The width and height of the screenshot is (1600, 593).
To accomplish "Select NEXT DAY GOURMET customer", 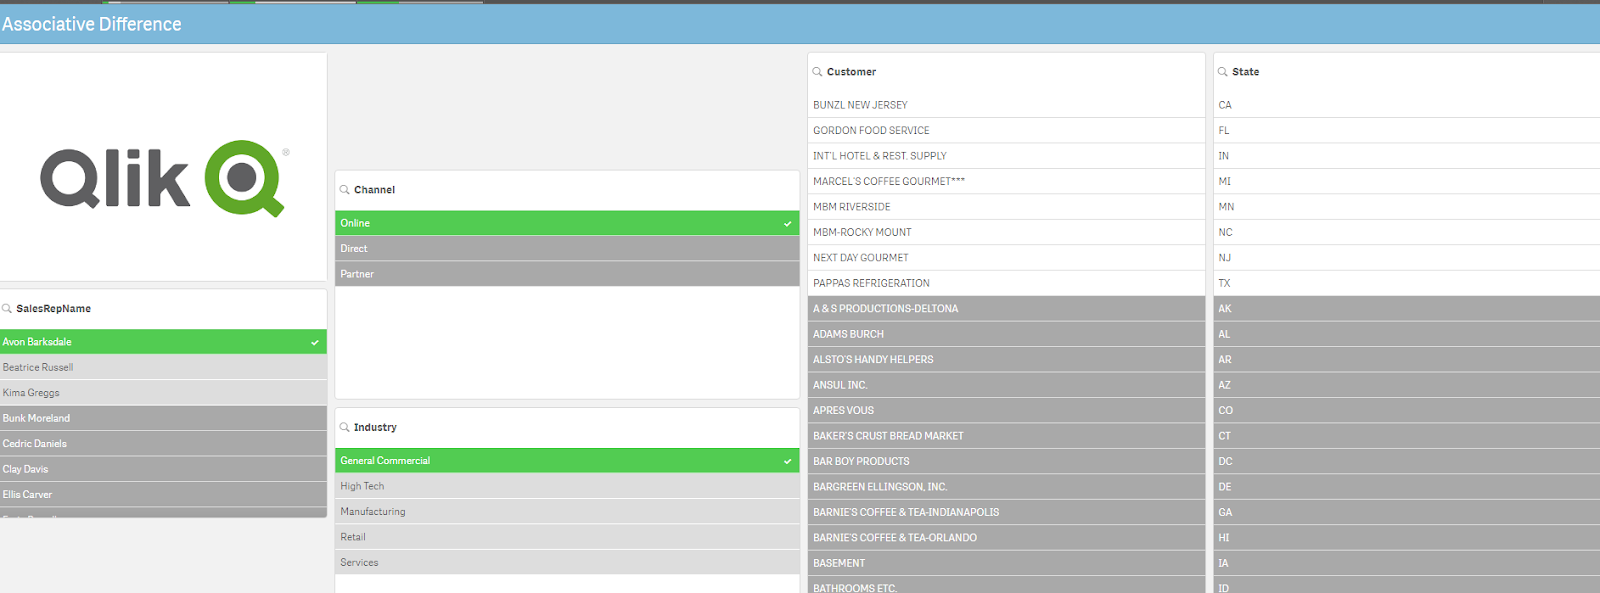I will coord(1006,258).
